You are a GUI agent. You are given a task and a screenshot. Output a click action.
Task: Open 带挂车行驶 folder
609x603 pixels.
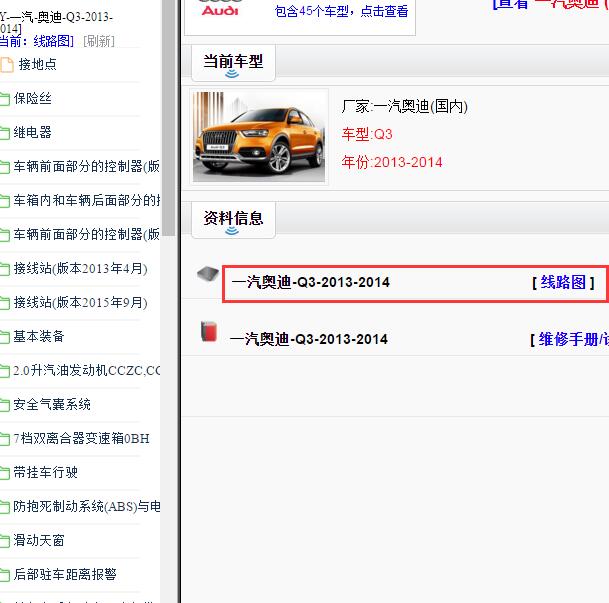tap(45, 472)
